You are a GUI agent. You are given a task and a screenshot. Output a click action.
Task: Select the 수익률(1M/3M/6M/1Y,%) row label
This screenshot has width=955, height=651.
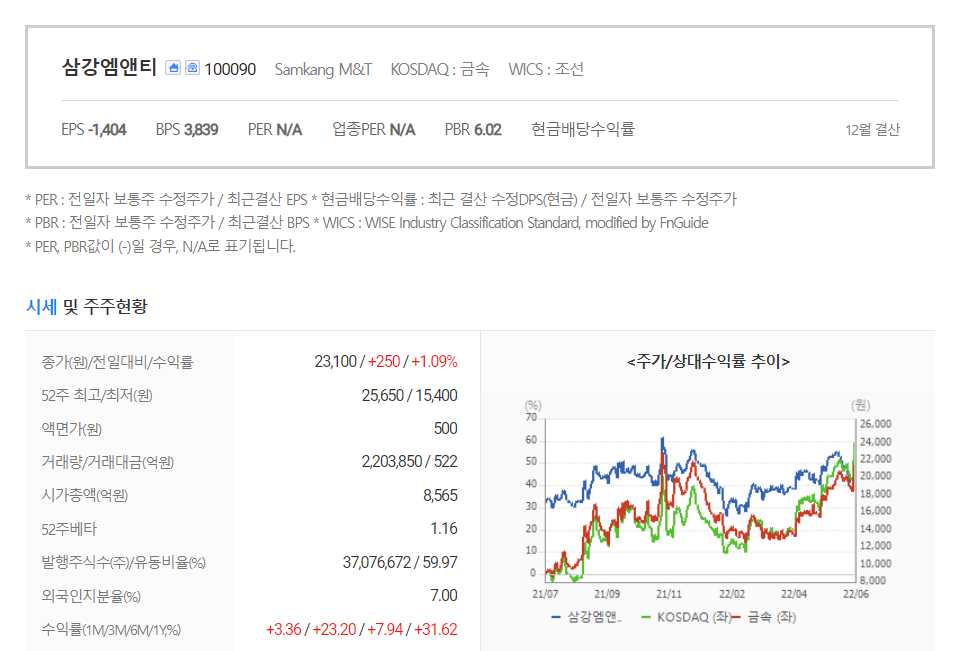point(111,630)
